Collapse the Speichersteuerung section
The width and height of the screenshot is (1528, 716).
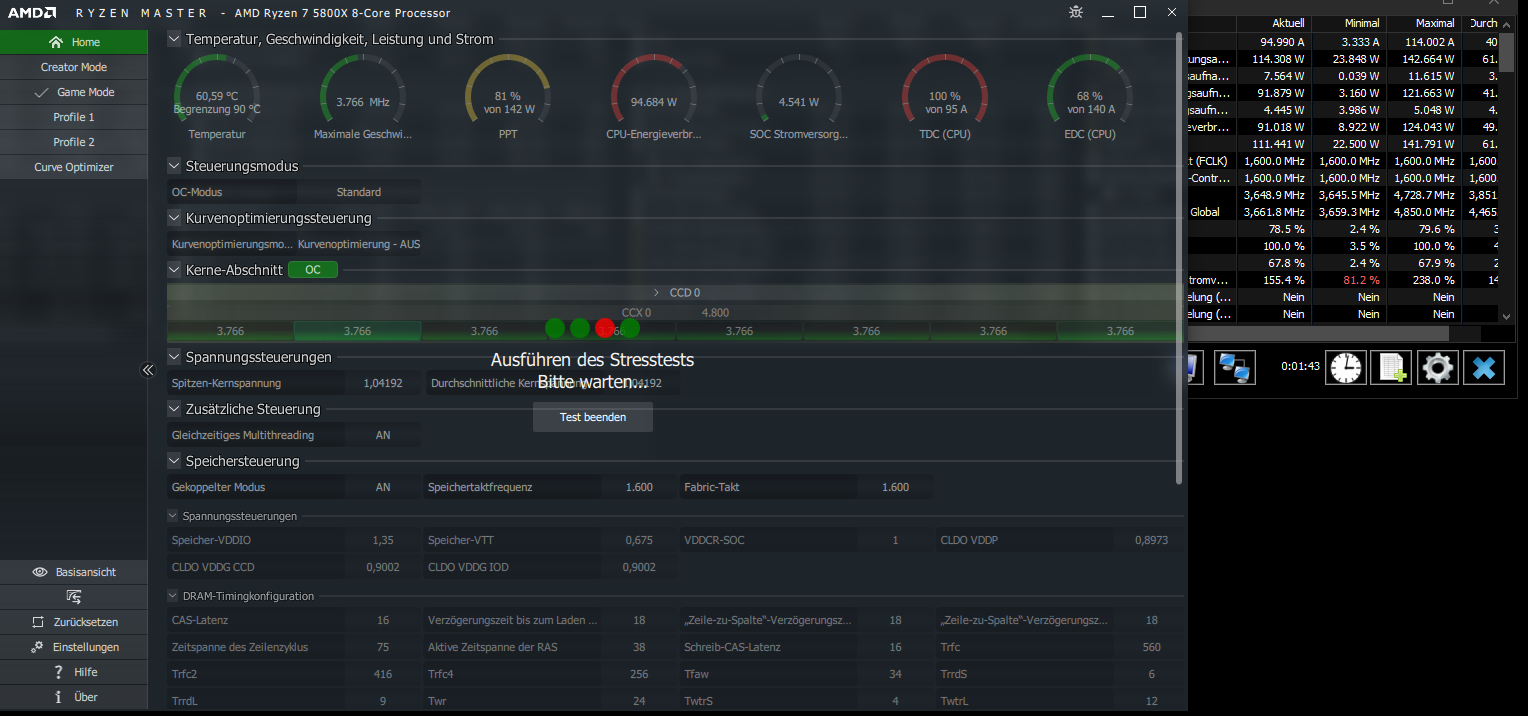pos(174,461)
